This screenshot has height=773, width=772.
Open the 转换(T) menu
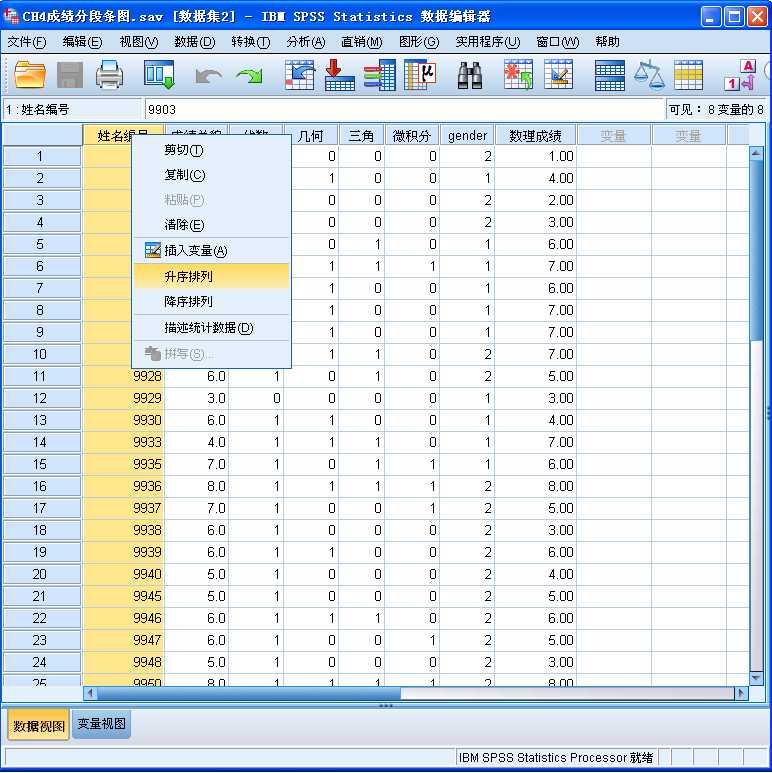250,42
